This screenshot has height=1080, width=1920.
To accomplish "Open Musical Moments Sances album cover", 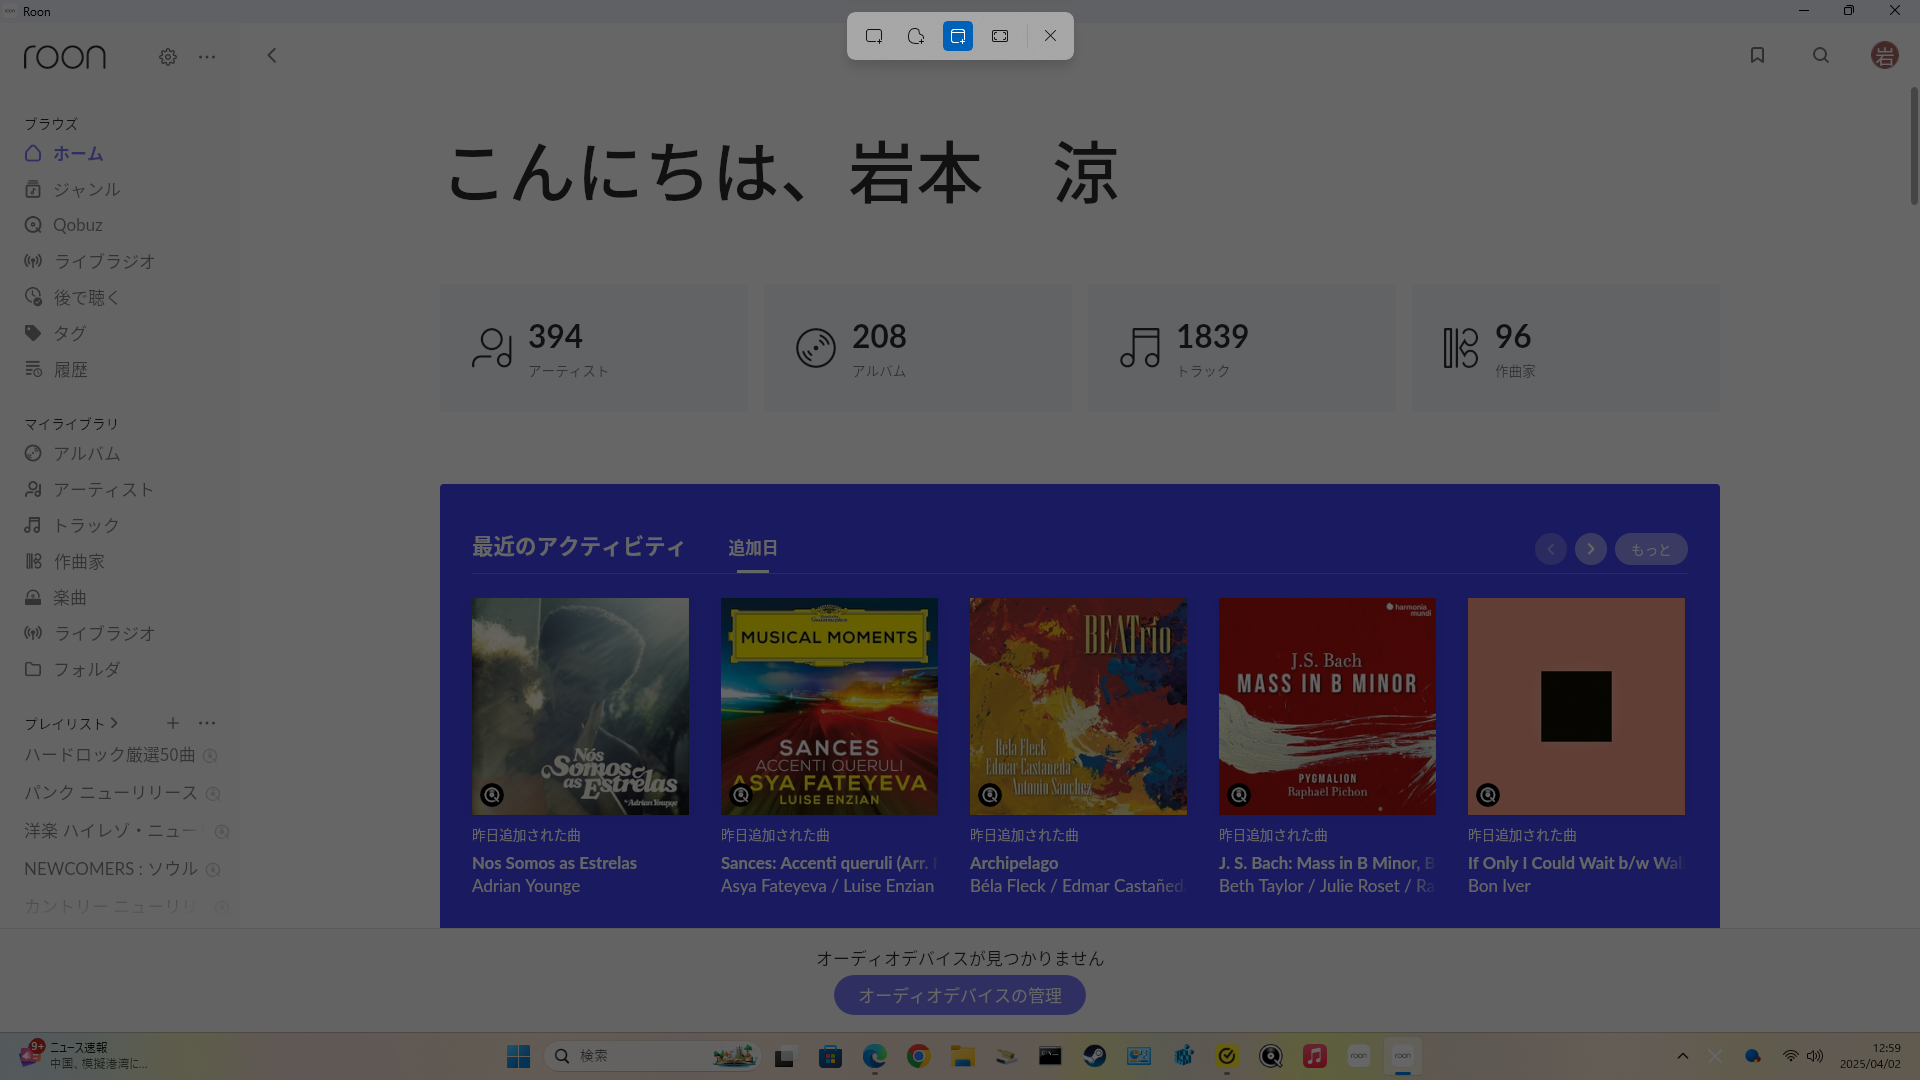I will point(829,706).
